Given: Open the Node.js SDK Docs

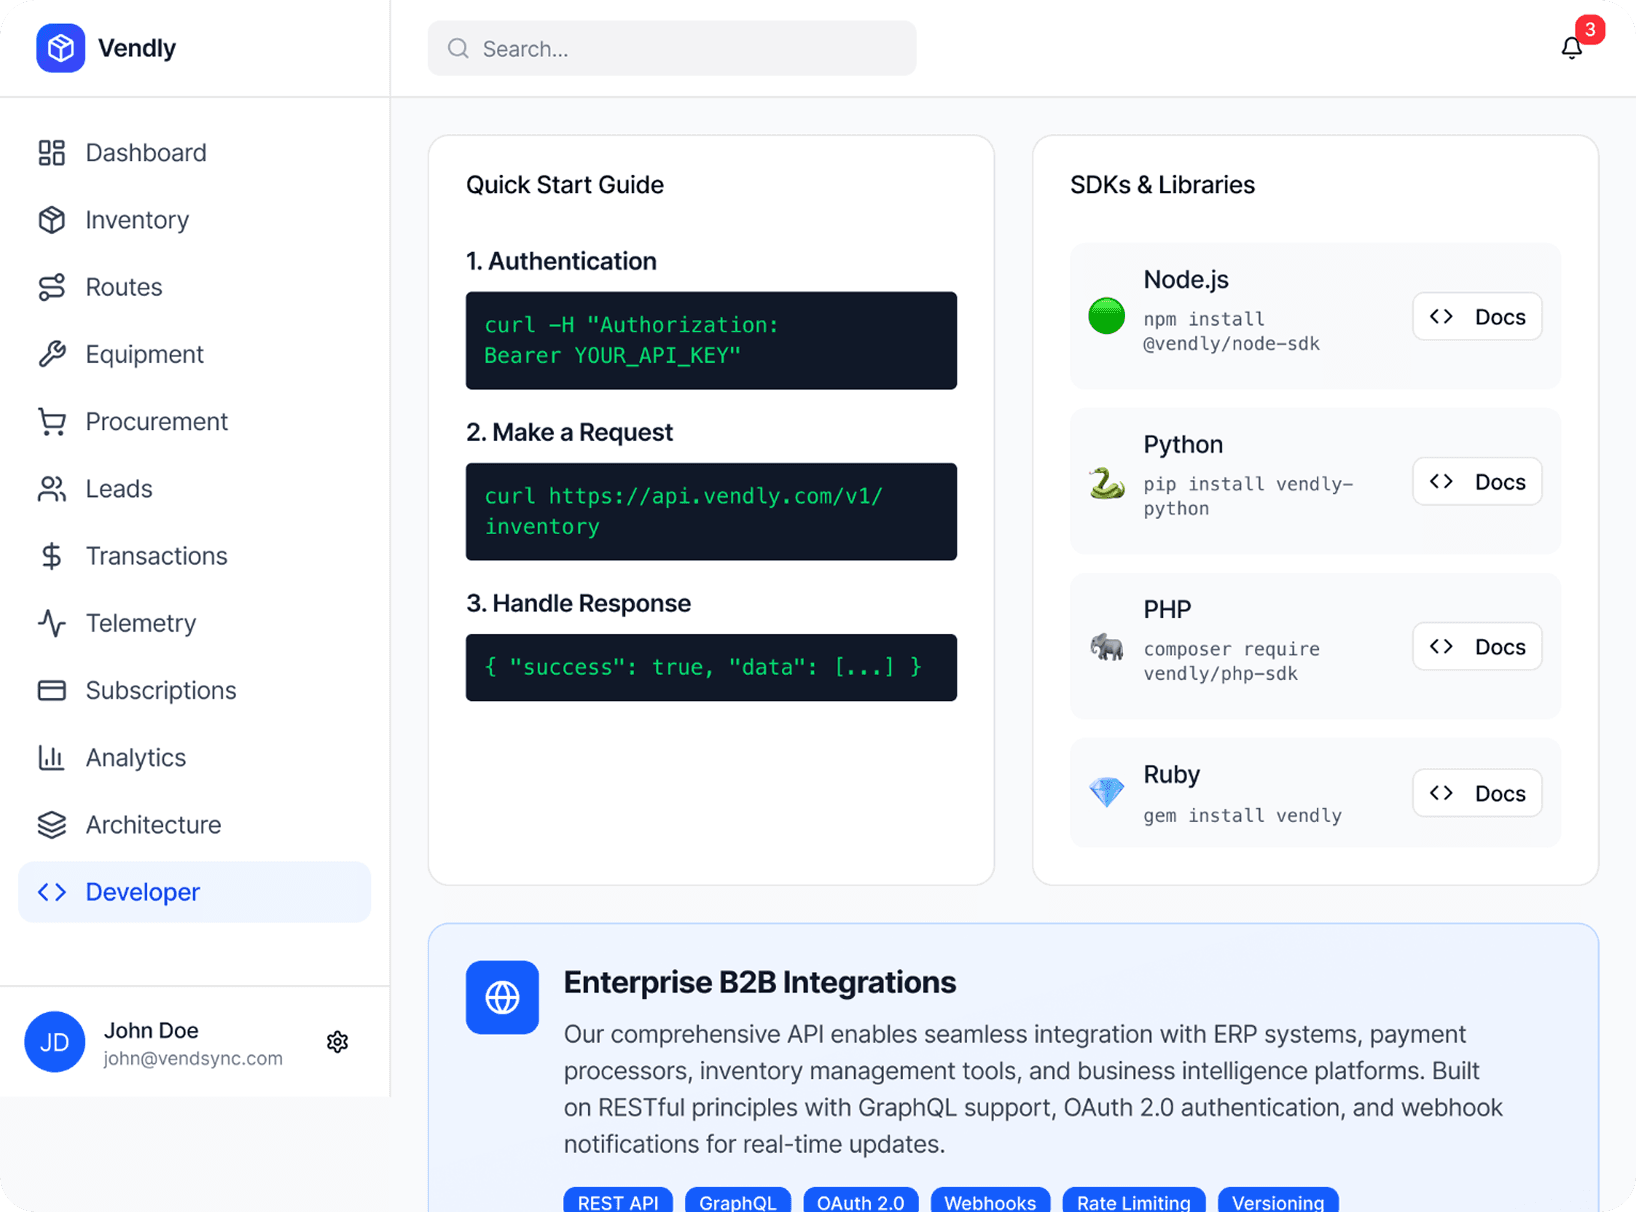Looking at the screenshot, I should pos(1477,316).
